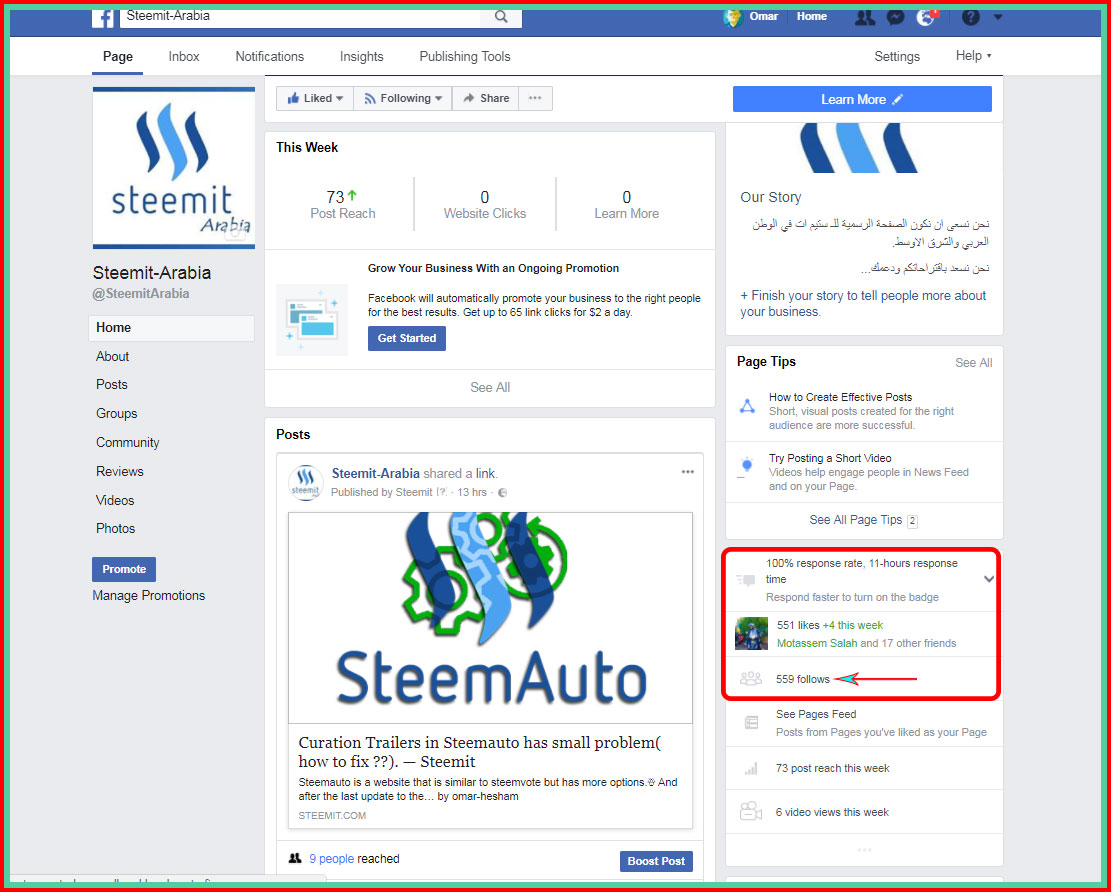Click the 73 Post Reach stat
The image size is (1111, 892).
[x=343, y=204]
